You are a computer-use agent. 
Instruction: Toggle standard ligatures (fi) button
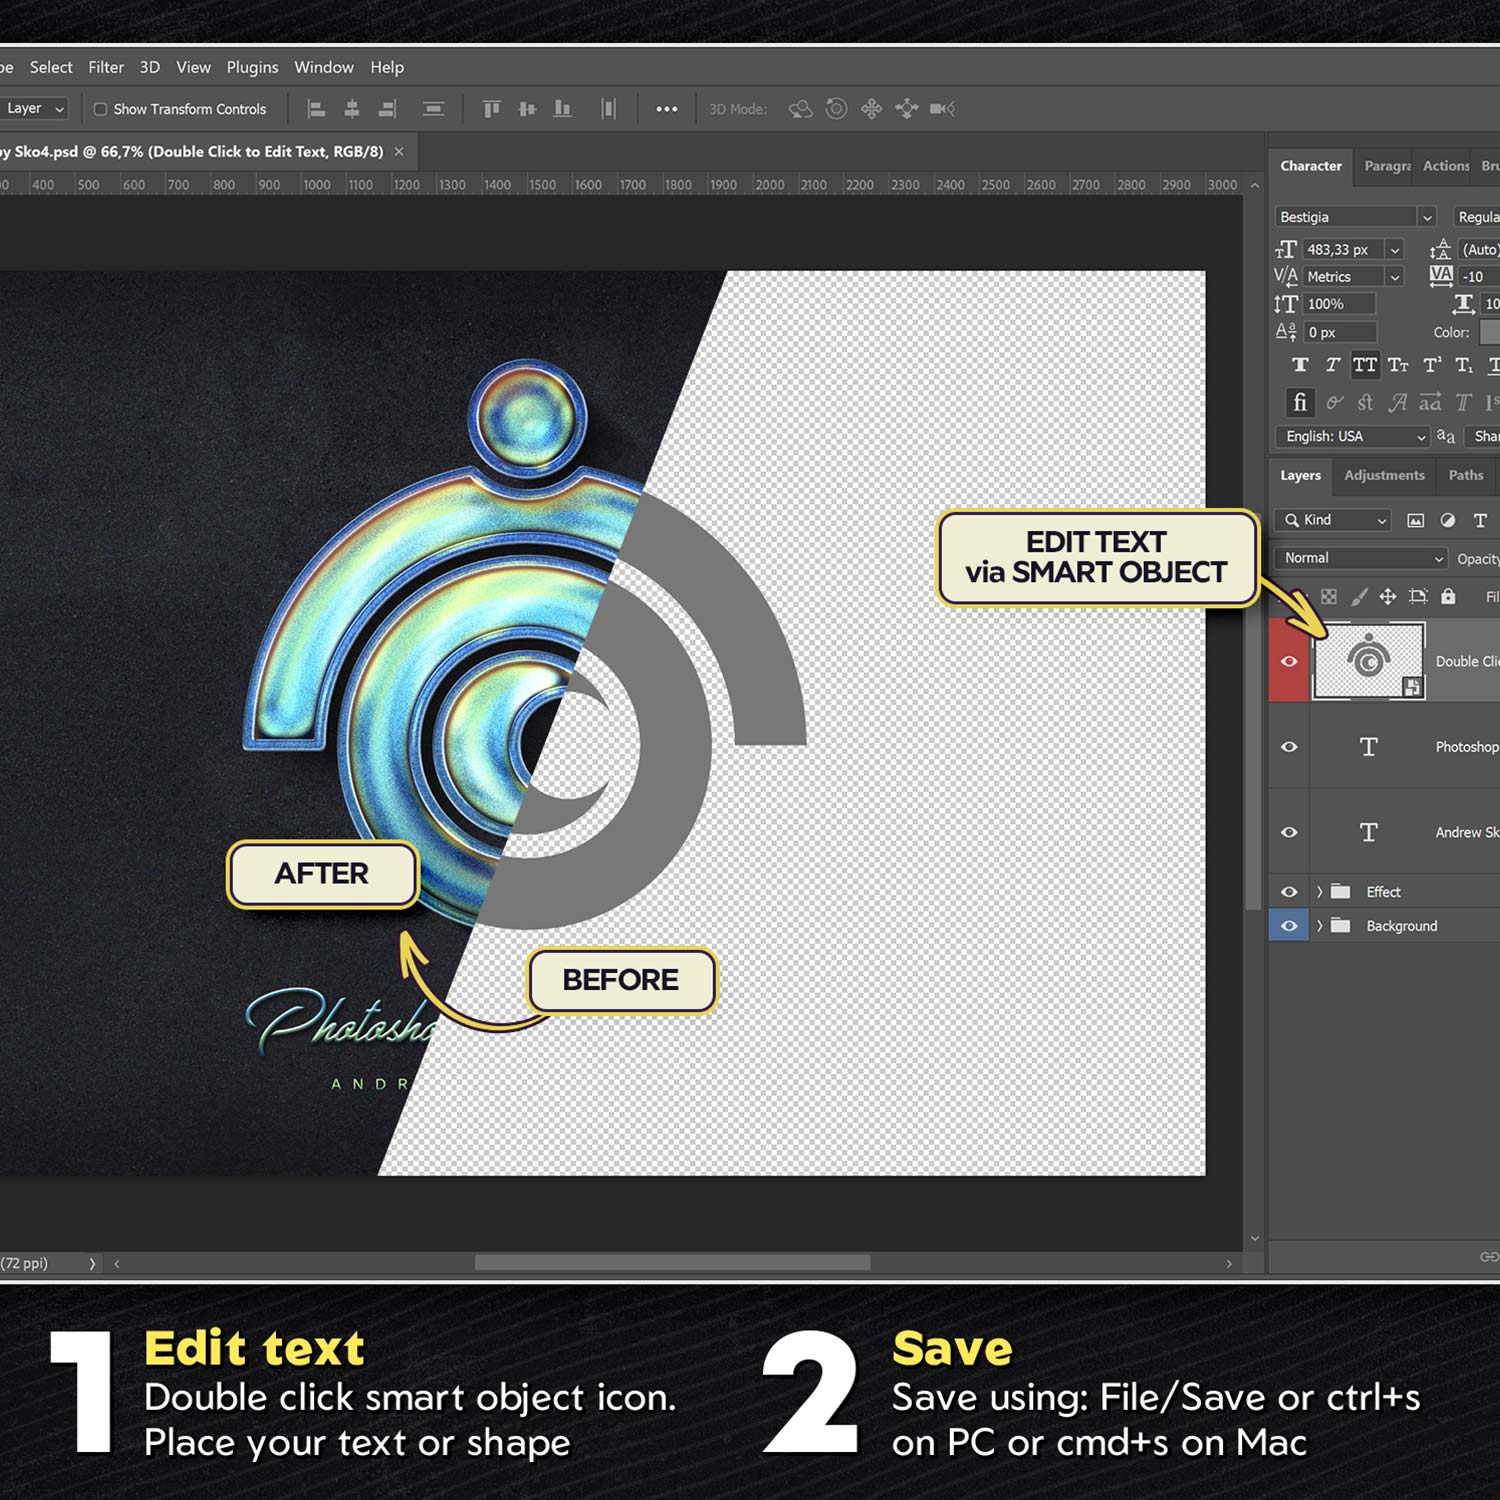pyautogui.click(x=1300, y=402)
